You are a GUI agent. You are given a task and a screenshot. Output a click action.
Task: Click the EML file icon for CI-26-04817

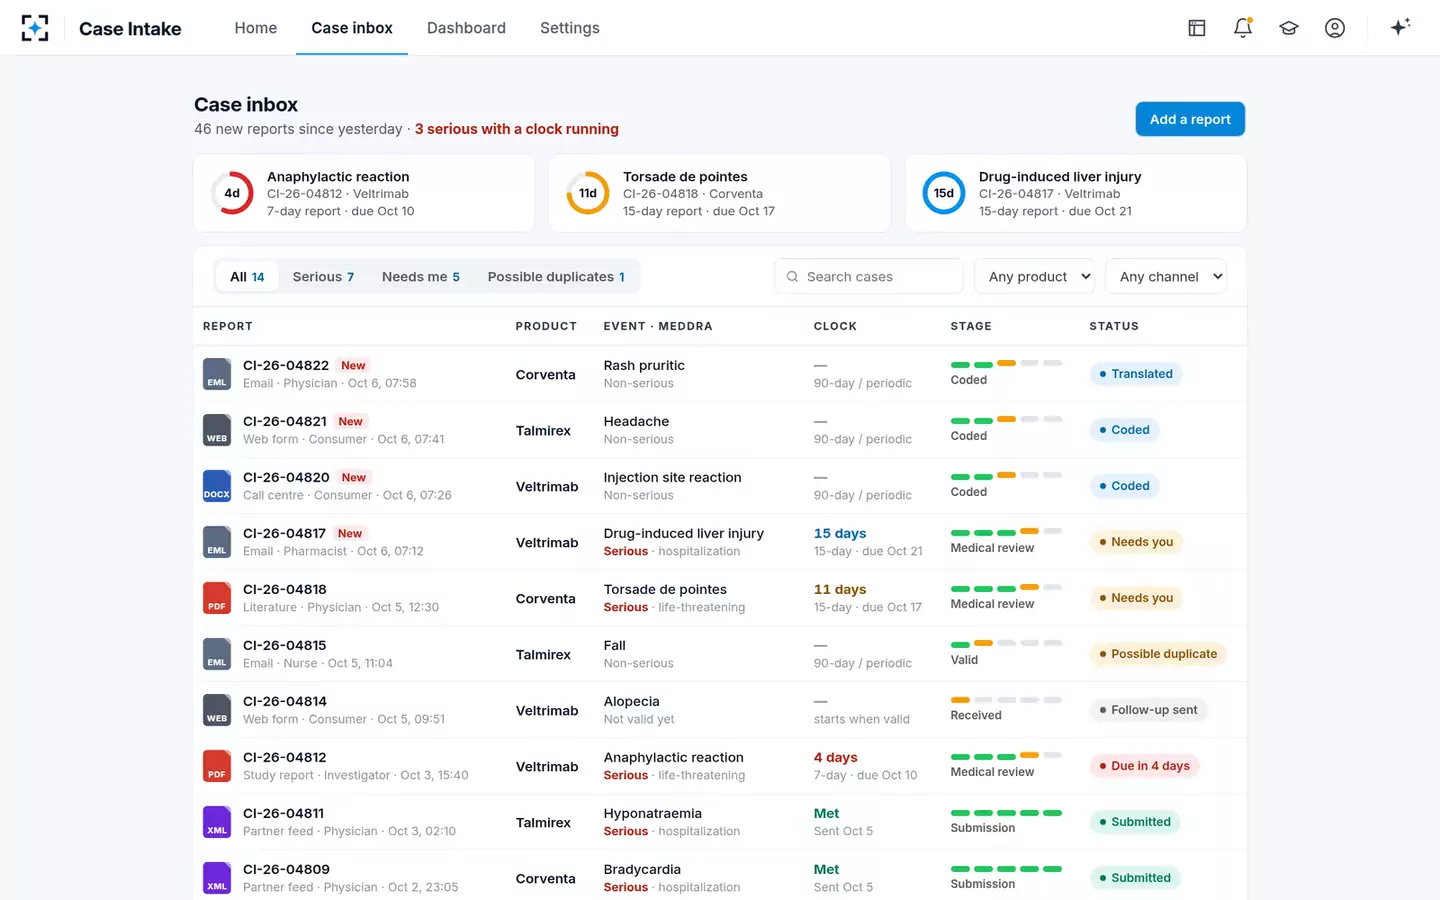[217, 542]
